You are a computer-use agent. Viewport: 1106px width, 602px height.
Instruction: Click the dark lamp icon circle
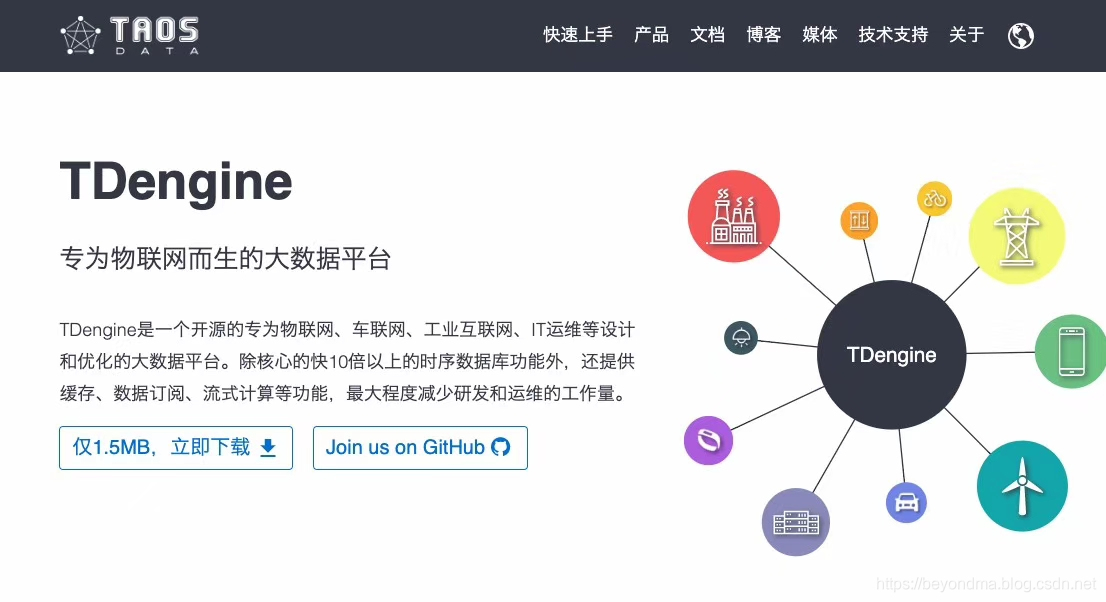741,337
